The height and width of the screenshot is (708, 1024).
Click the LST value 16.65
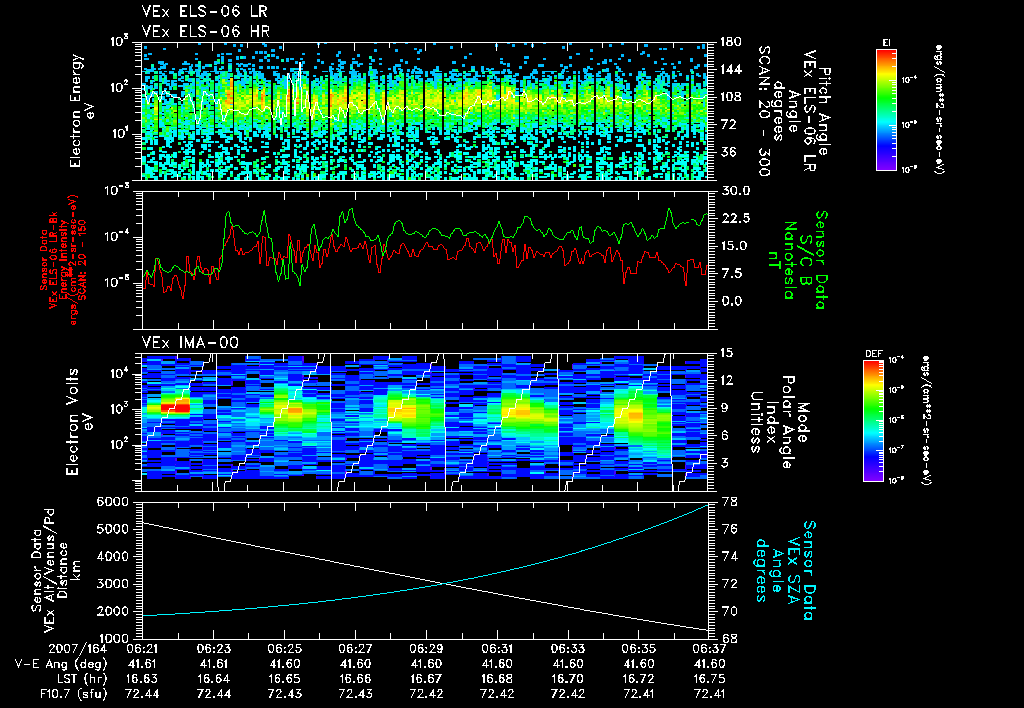pos(285,679)
